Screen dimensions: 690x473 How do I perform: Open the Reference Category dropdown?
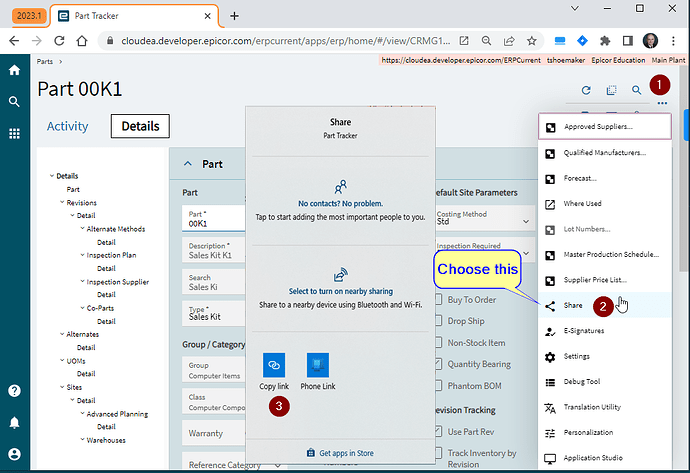coord(278,465)
